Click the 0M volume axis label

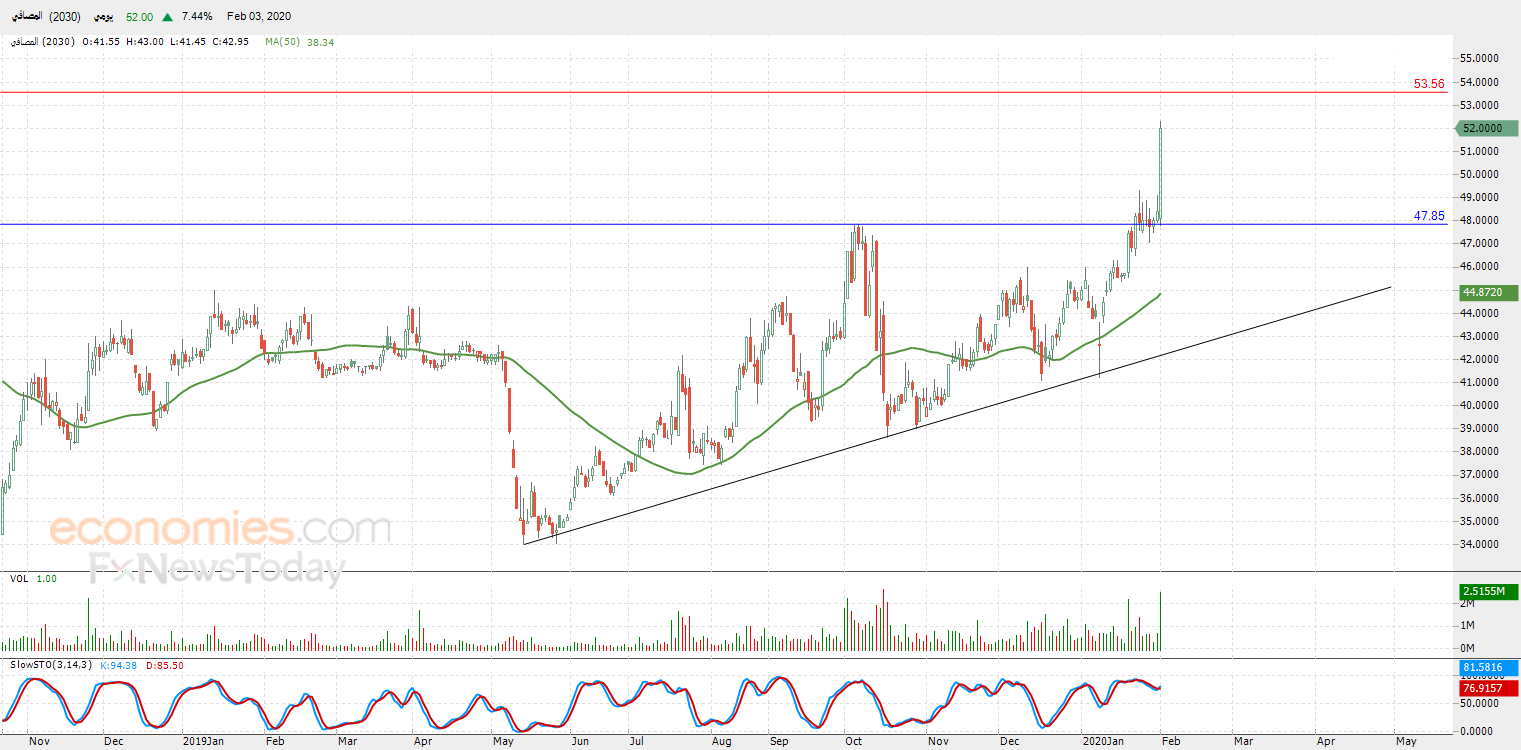(1468, 648)
